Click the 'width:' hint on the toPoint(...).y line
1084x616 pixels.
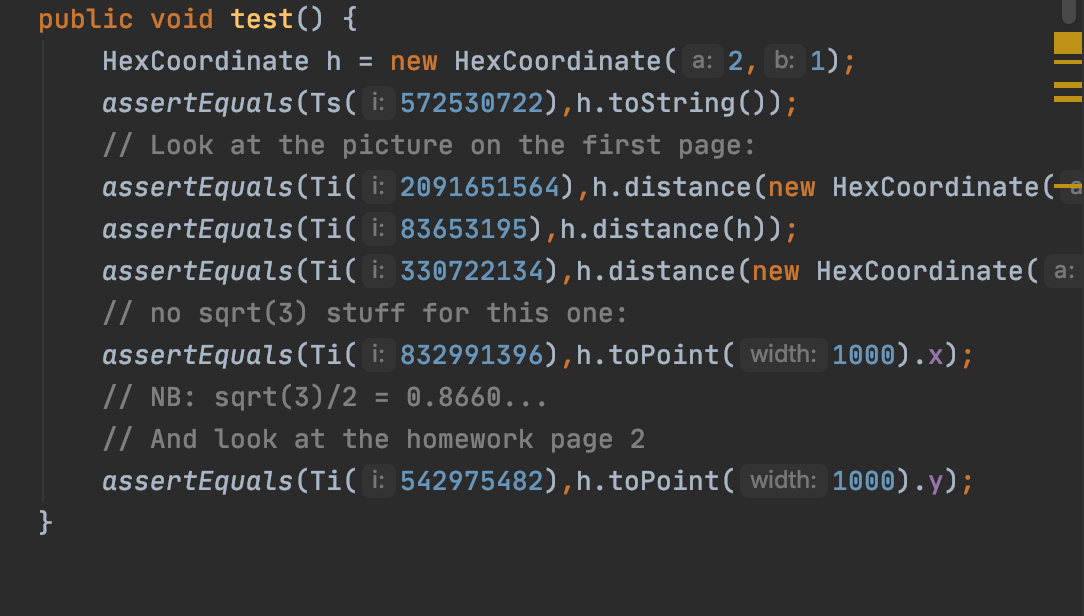tap(783, 480)
